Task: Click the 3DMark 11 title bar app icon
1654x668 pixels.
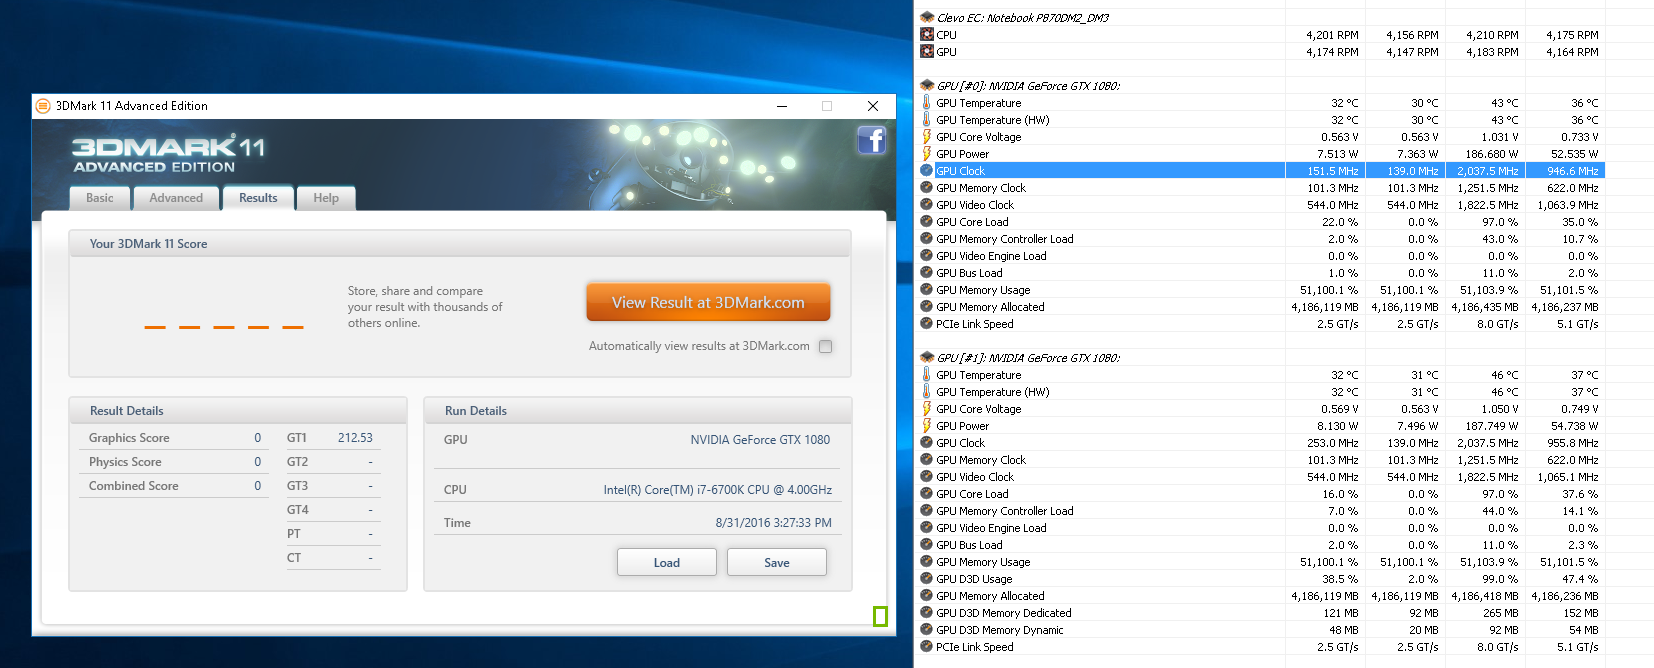Action: [42, 106]
